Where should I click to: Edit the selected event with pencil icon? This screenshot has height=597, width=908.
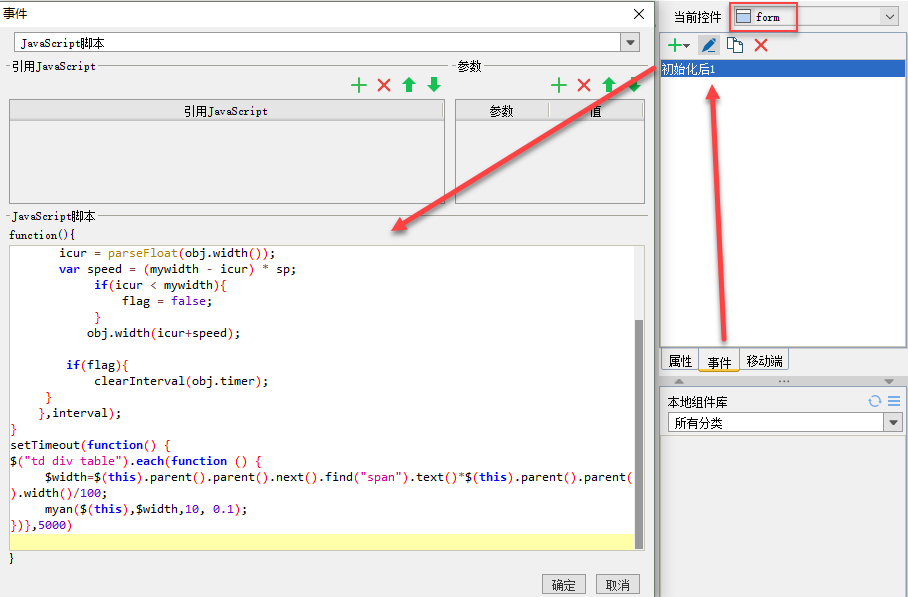(x=709, y=45)
